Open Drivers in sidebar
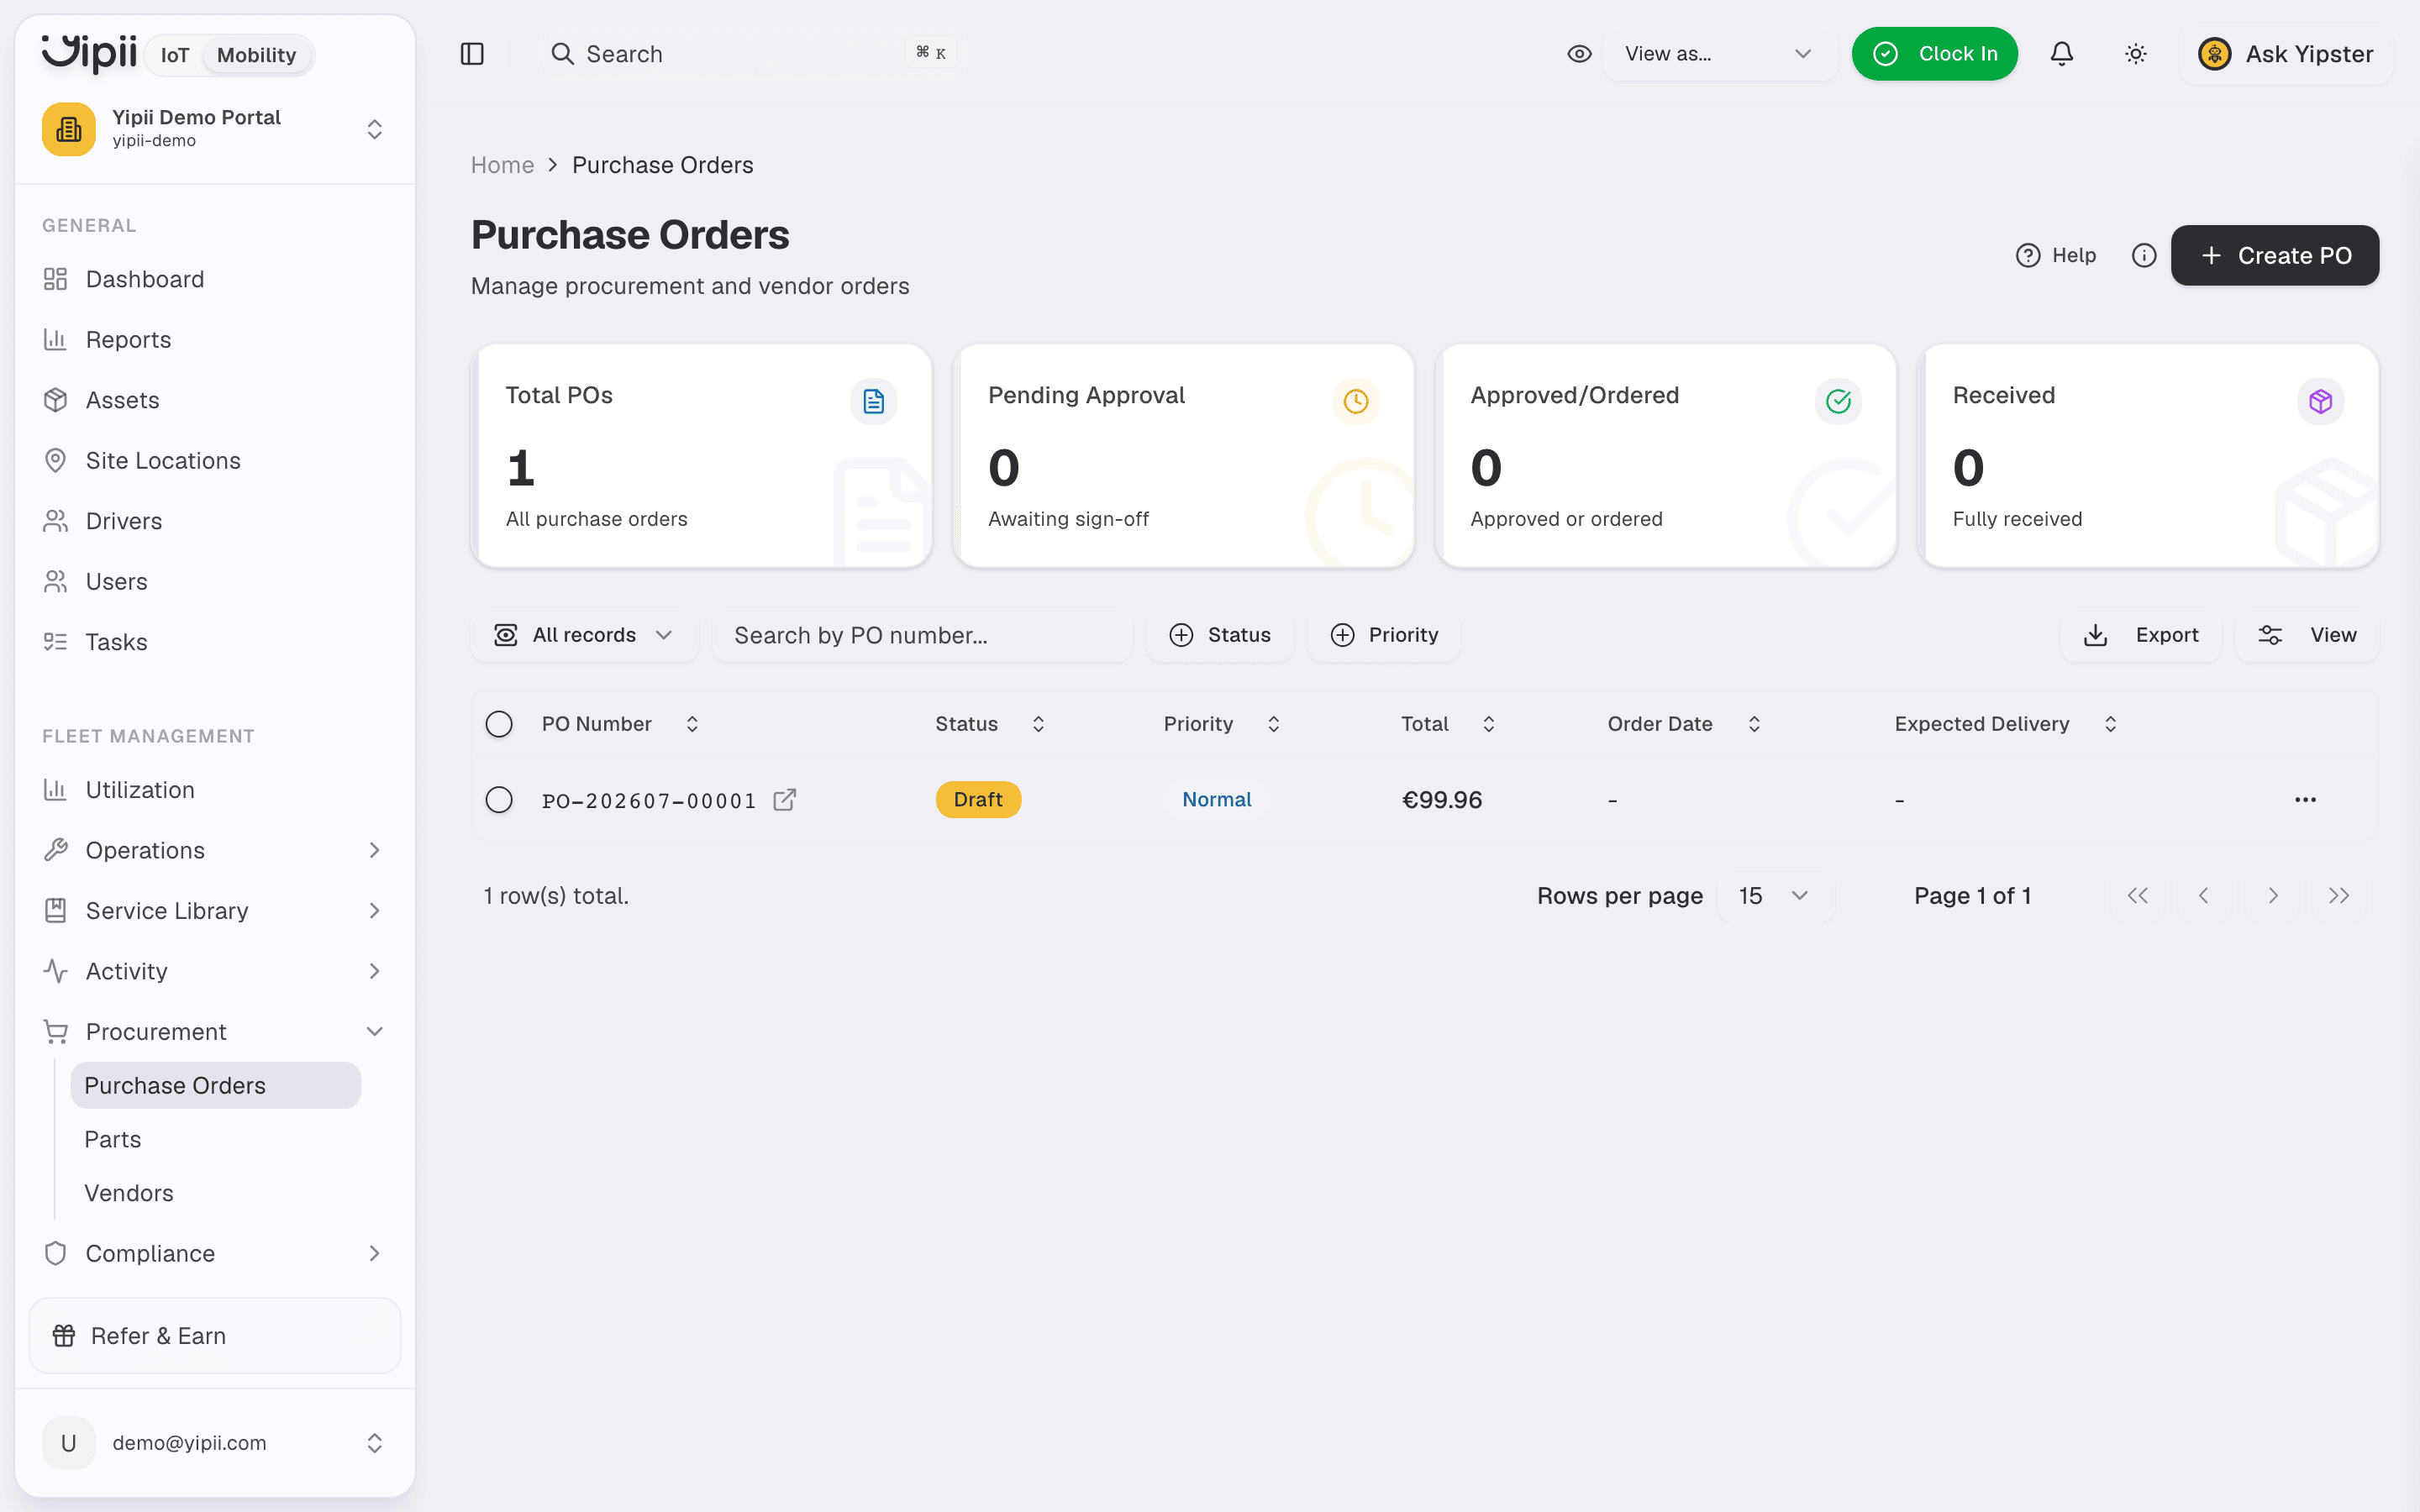This screenshot has height=1512, width=2420. click(214, 521)
